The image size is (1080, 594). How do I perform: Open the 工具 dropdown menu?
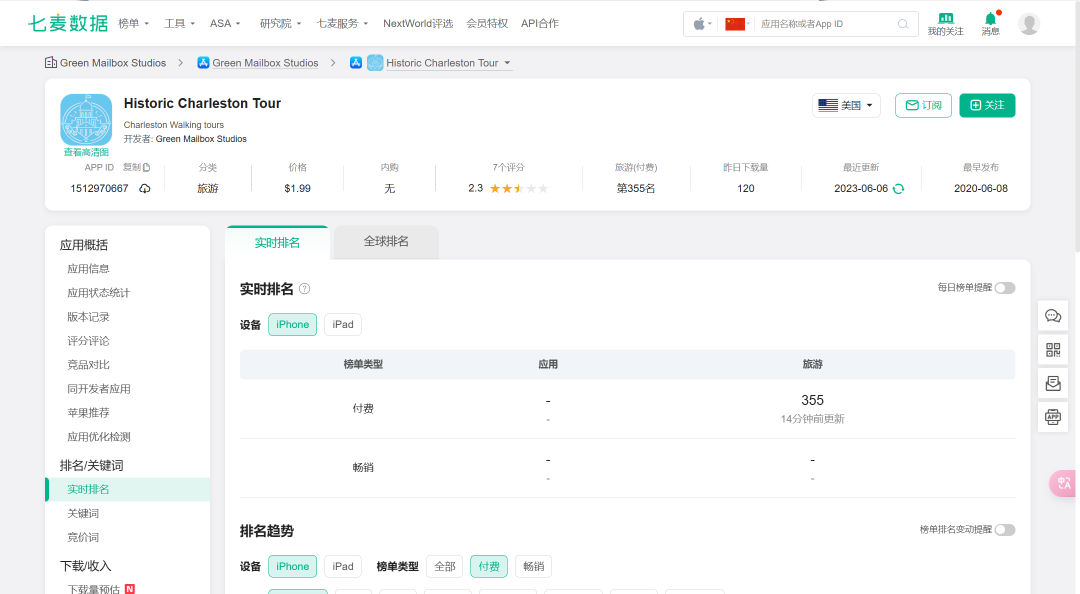180,23
